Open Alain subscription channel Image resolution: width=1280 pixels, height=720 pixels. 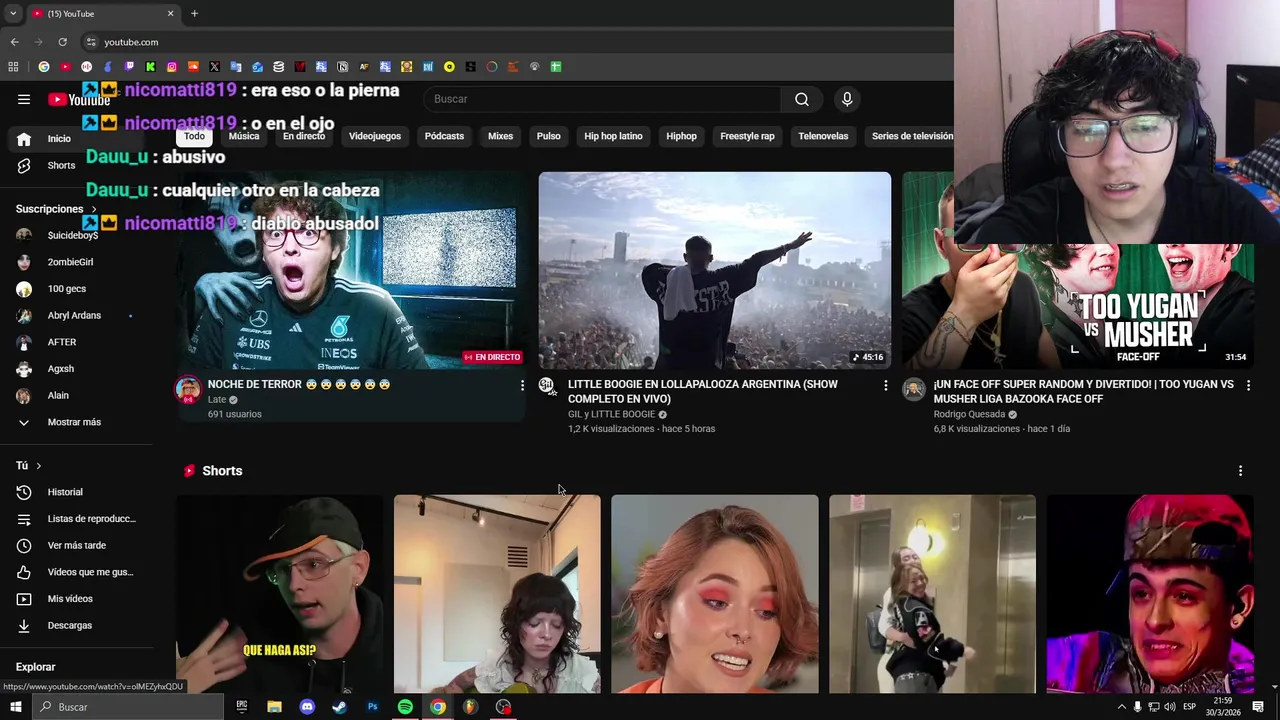75,395
